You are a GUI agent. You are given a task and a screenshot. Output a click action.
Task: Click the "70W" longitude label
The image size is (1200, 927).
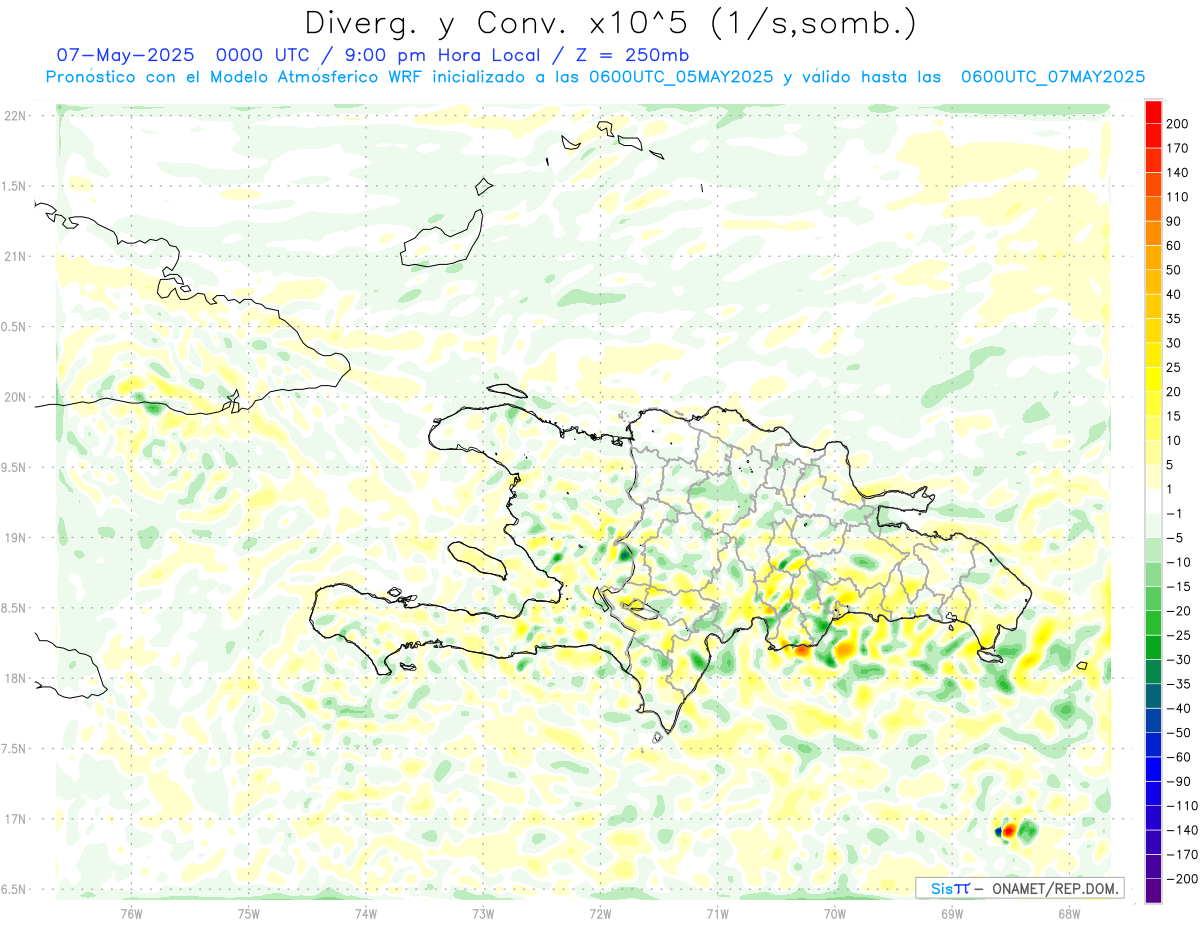(x=835, y=912)
